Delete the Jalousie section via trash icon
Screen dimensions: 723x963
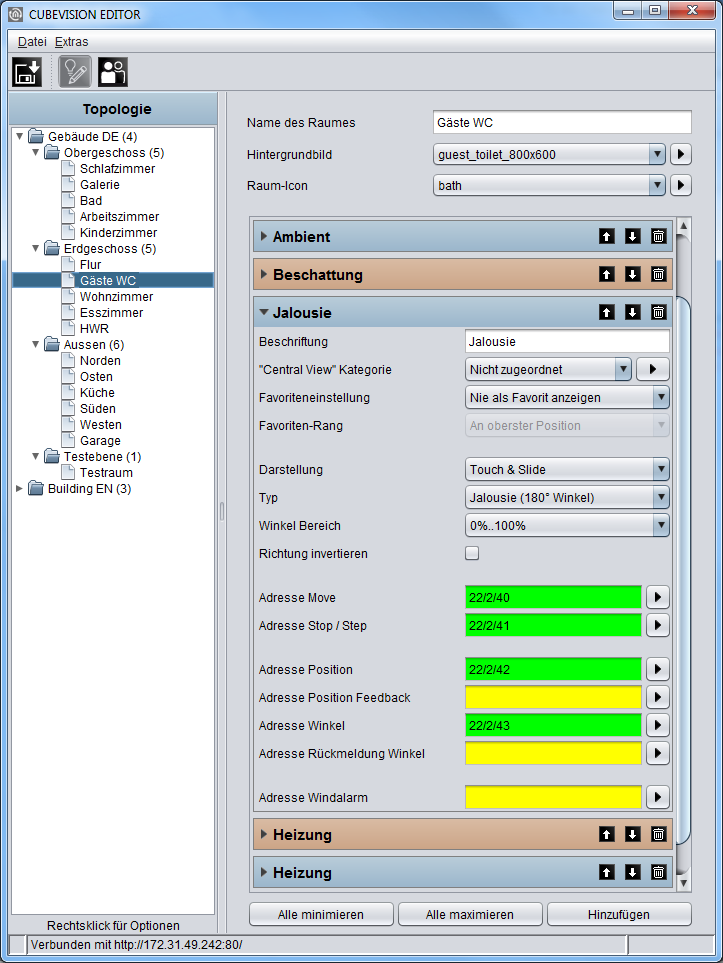pyautogui.click(x=658, y=313)
